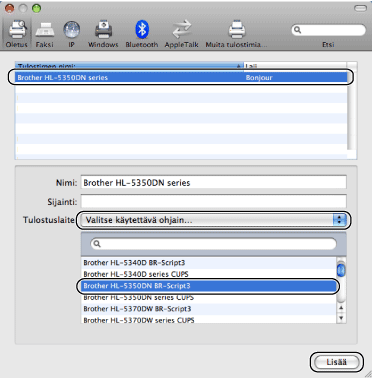The image size is (372, 379).
Task: Select Brother HL-5350DN series Bonjour row
Action: tap(181, 78)
